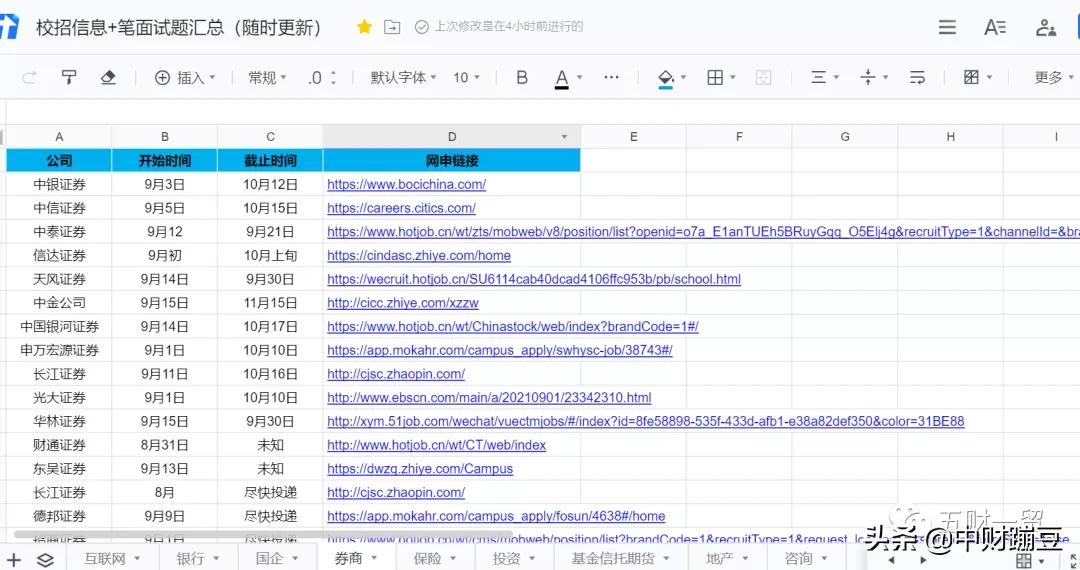1080x570 pixels.
Task: Click the freeze panes icon
Action: click(971, 77)
